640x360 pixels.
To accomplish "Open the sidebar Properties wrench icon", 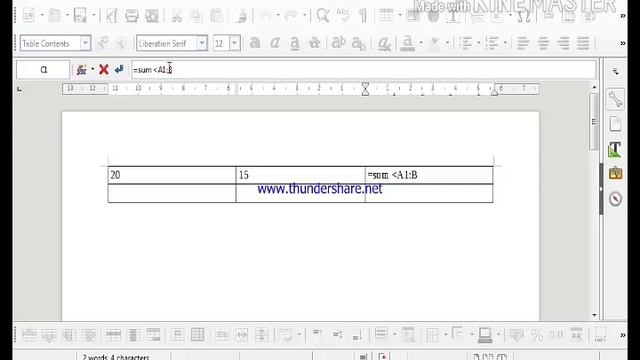I will click(x=615, y=99).
